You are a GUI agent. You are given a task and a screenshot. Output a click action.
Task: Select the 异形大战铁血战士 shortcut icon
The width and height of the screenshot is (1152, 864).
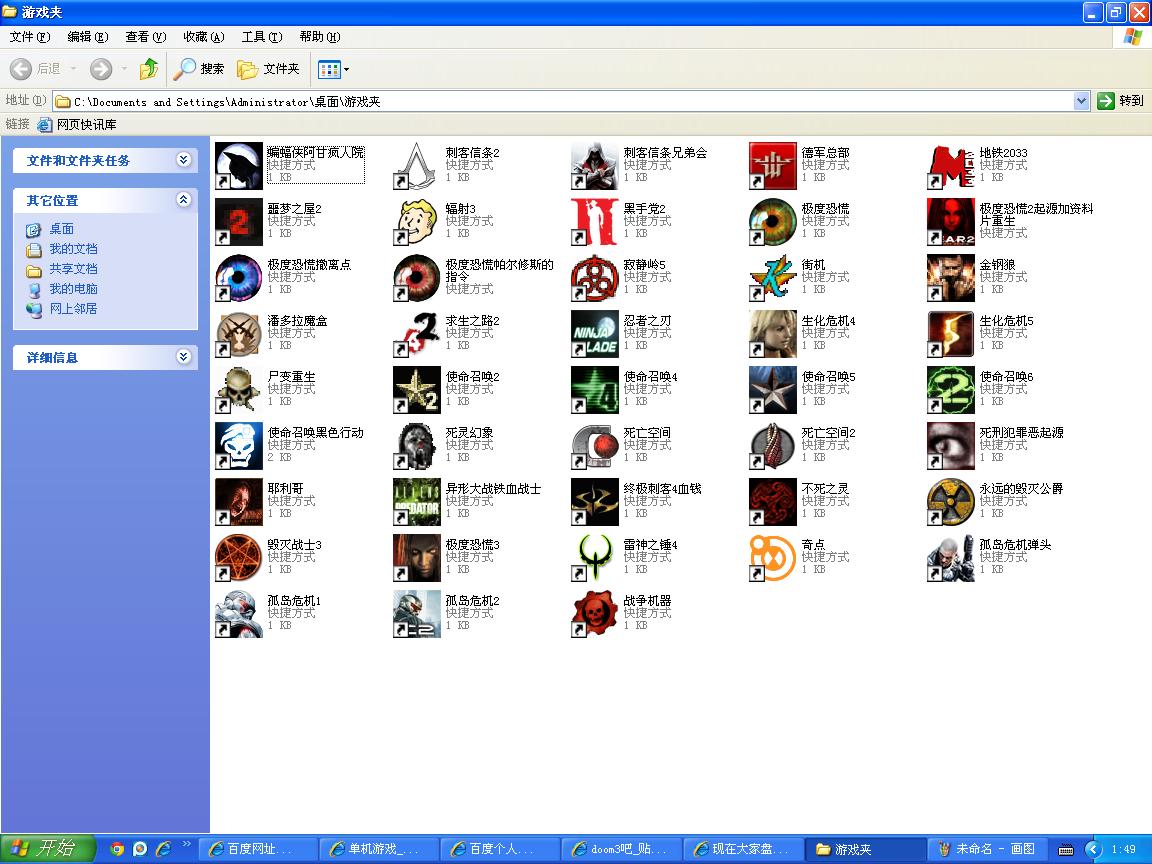[417, 502]
